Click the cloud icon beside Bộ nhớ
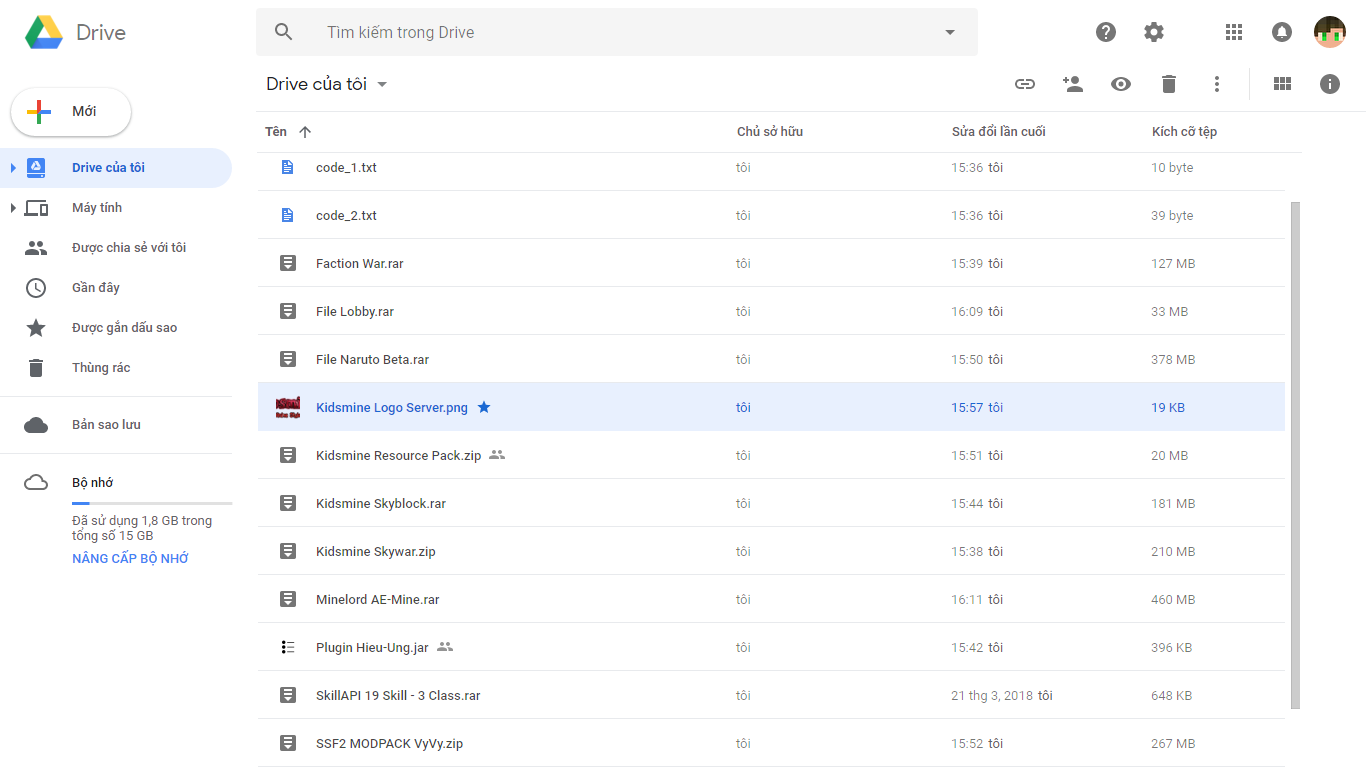Viewport: 1366px width, 768px height. [36, 483]
